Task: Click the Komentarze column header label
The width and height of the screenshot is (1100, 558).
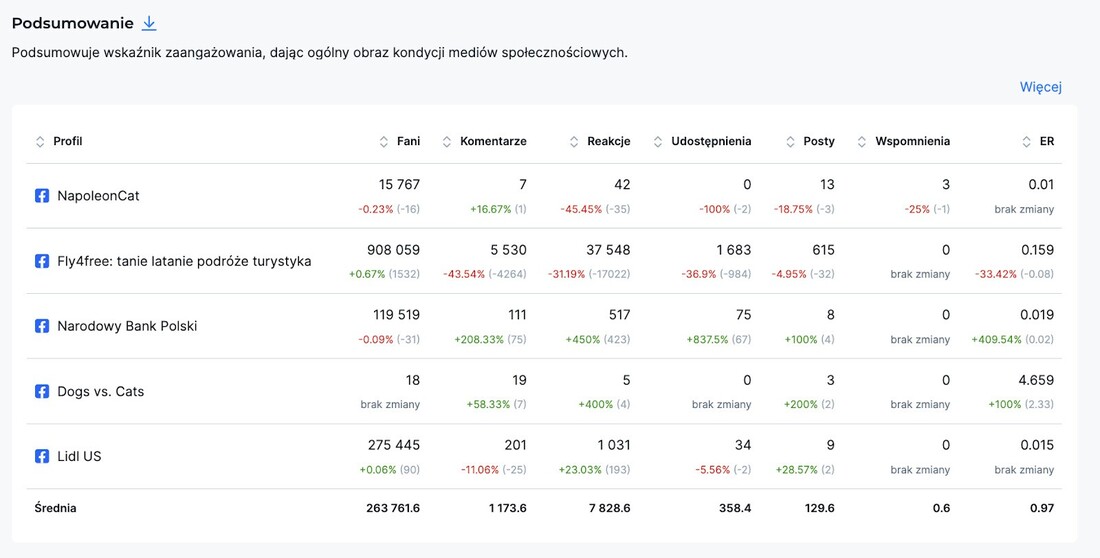Action: point(493,141)
